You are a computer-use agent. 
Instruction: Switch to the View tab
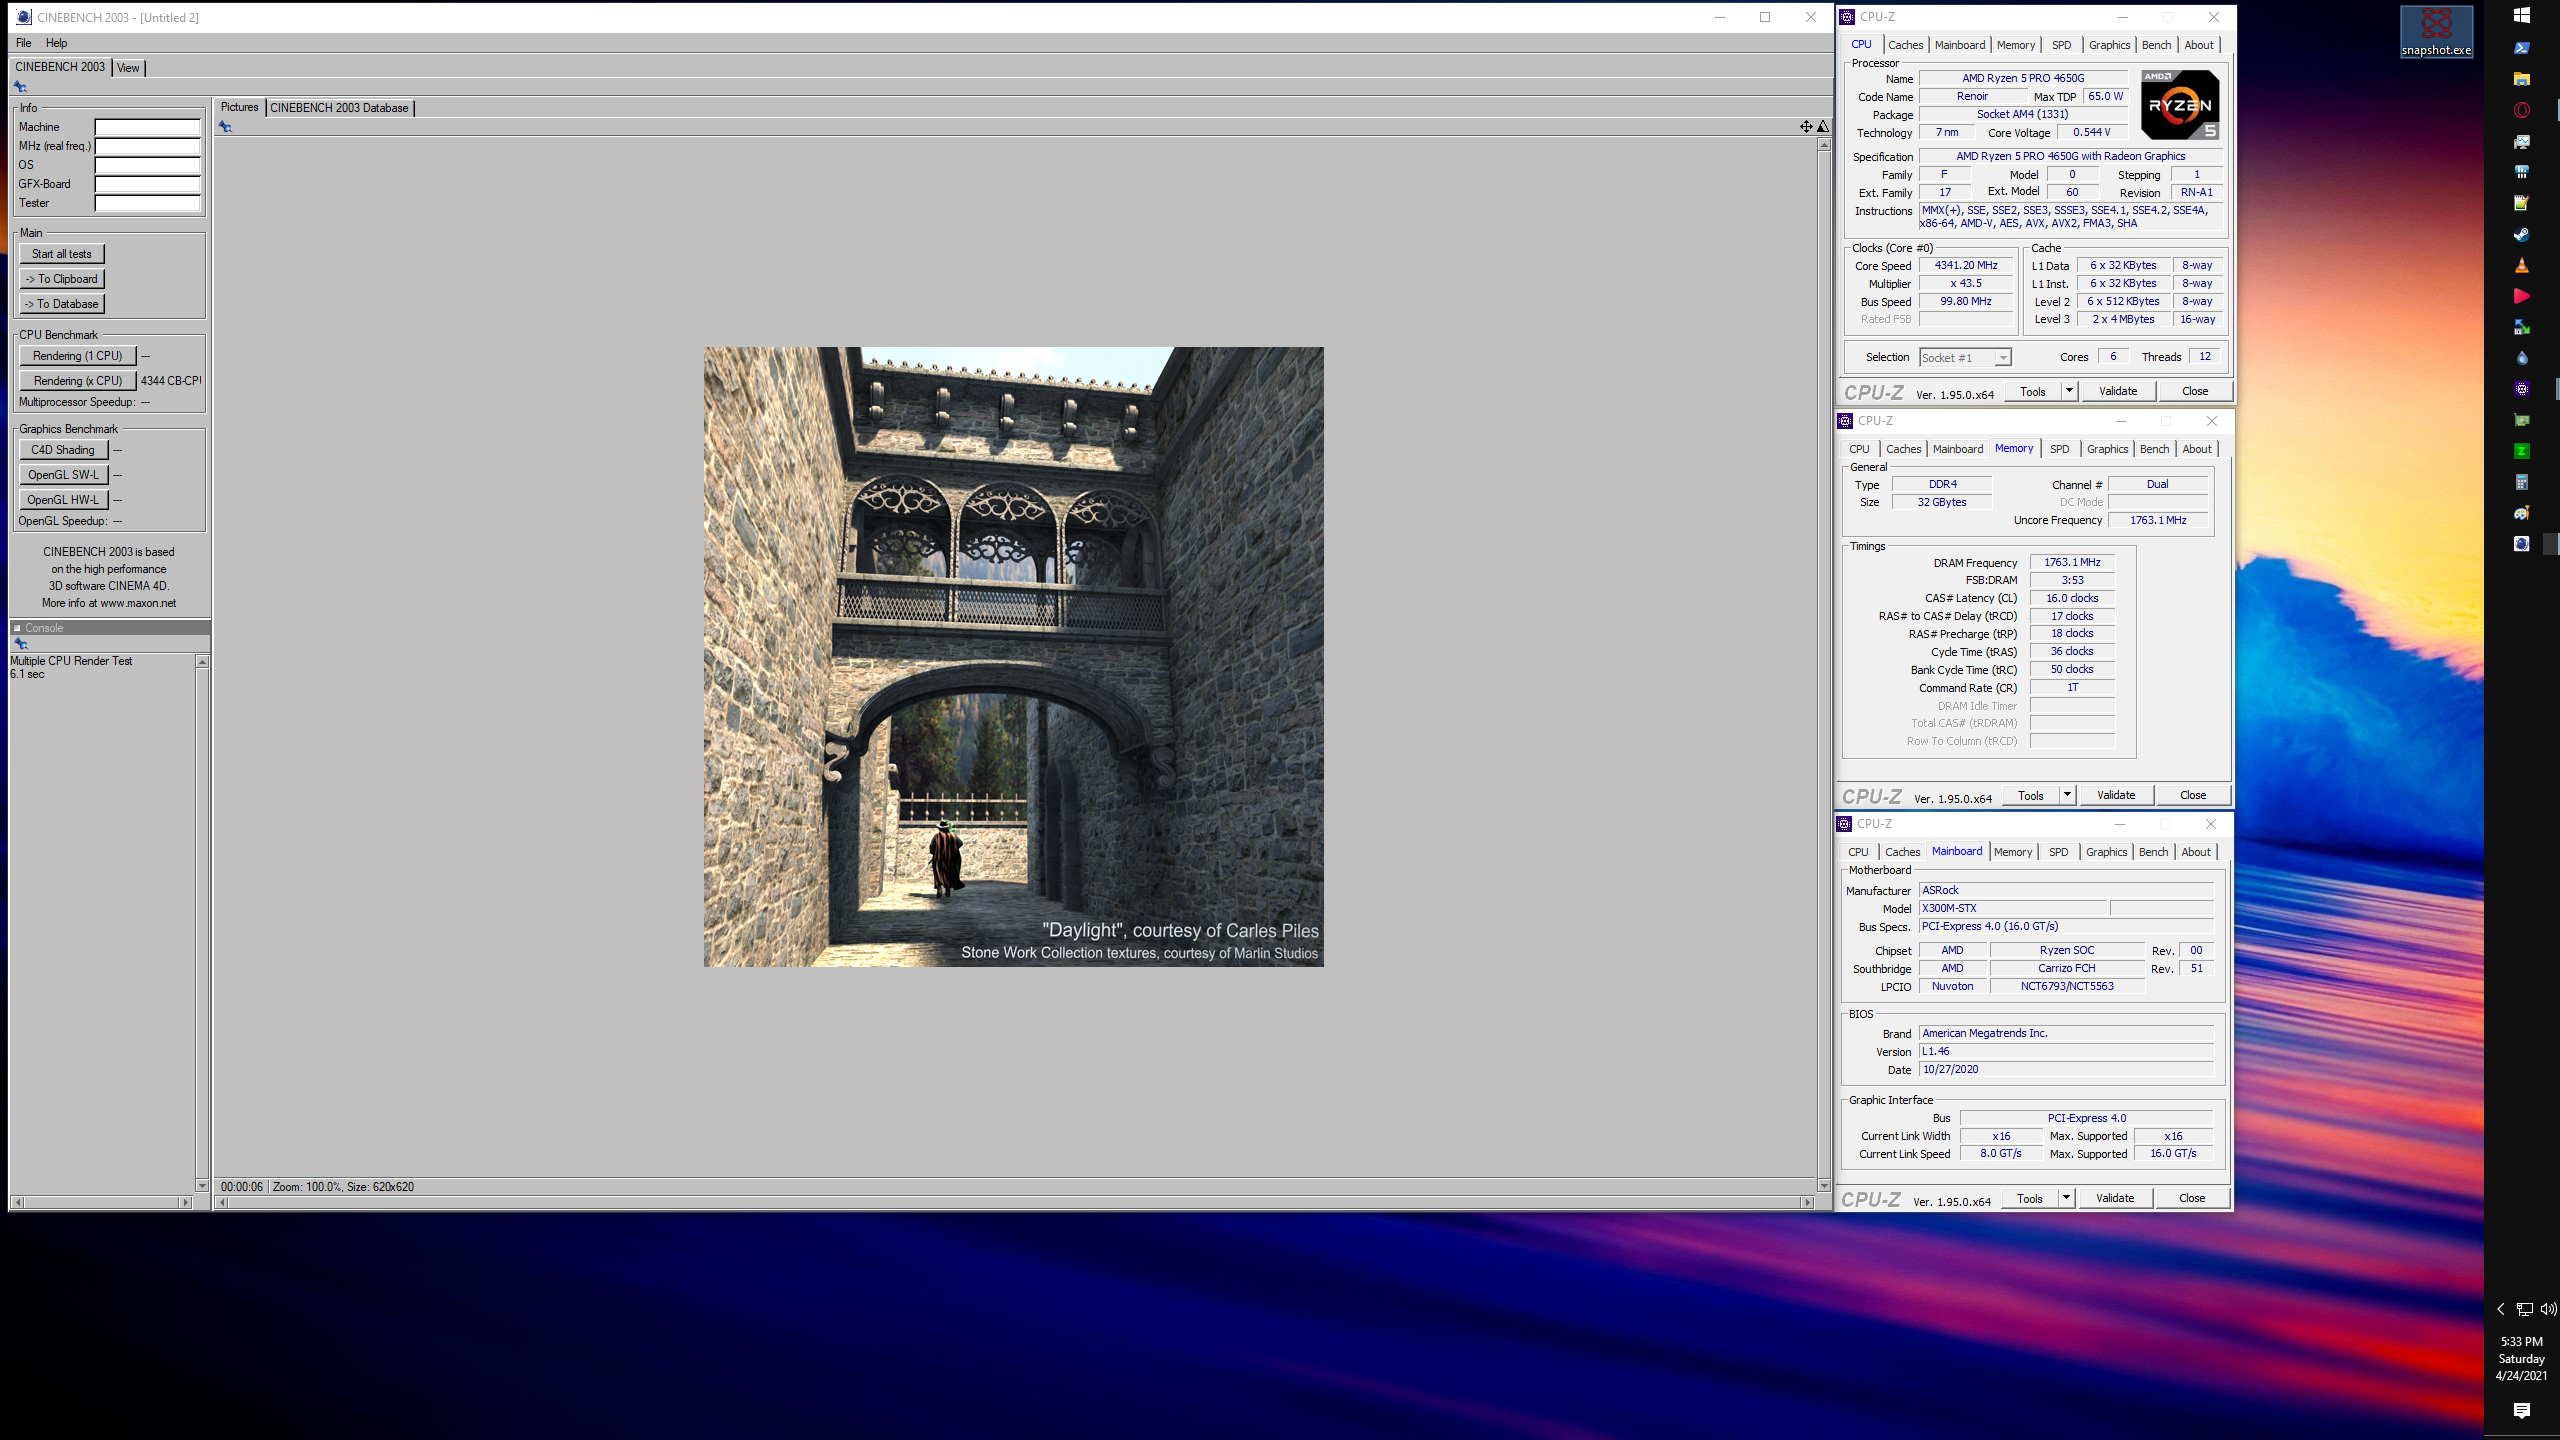pyautogui.click(x=128, y=68)
